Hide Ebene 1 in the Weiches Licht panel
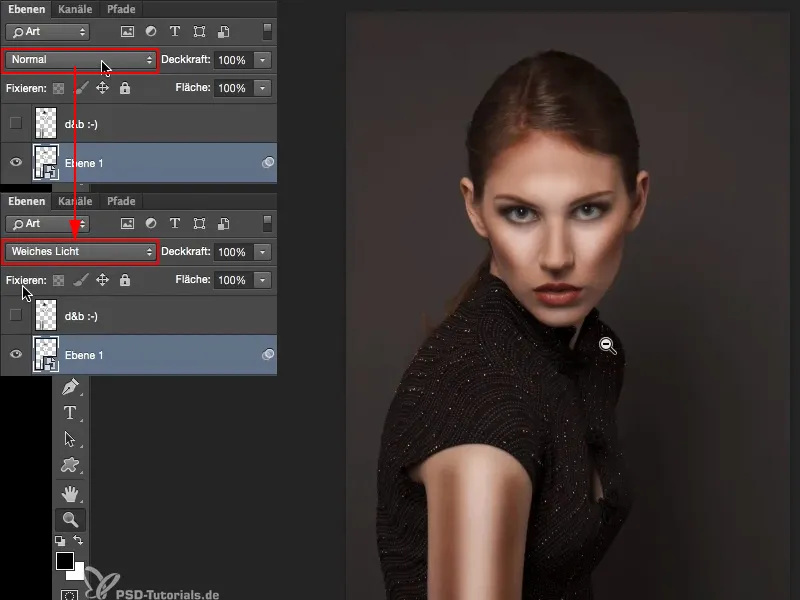The image size is (800, 600). [14, 354]
